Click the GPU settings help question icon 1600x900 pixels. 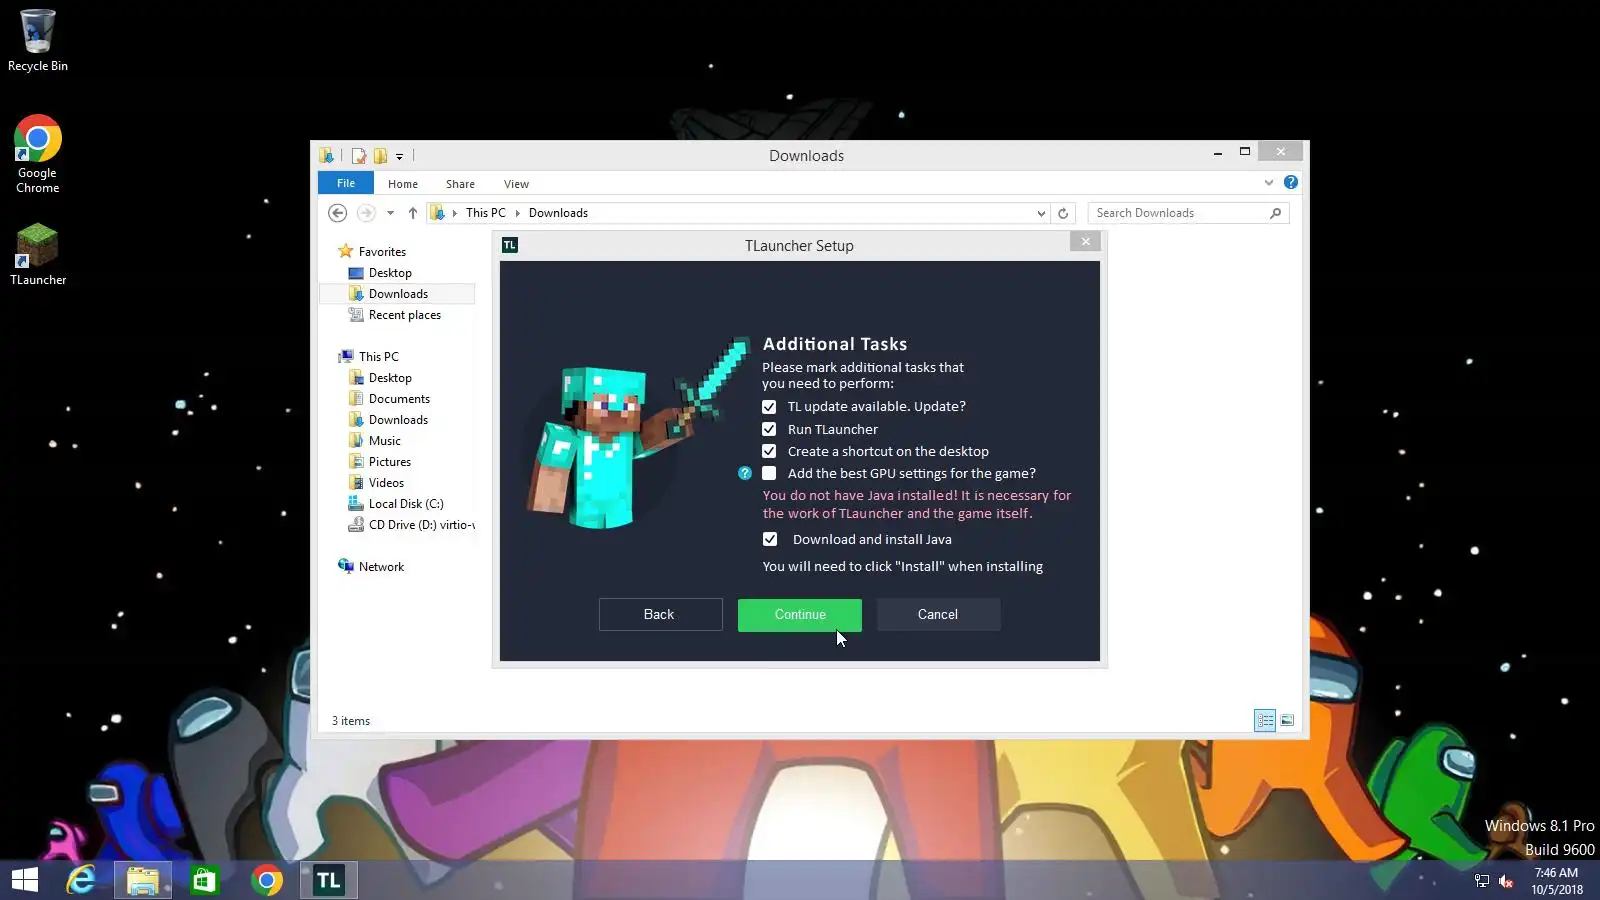click(745, 474)
